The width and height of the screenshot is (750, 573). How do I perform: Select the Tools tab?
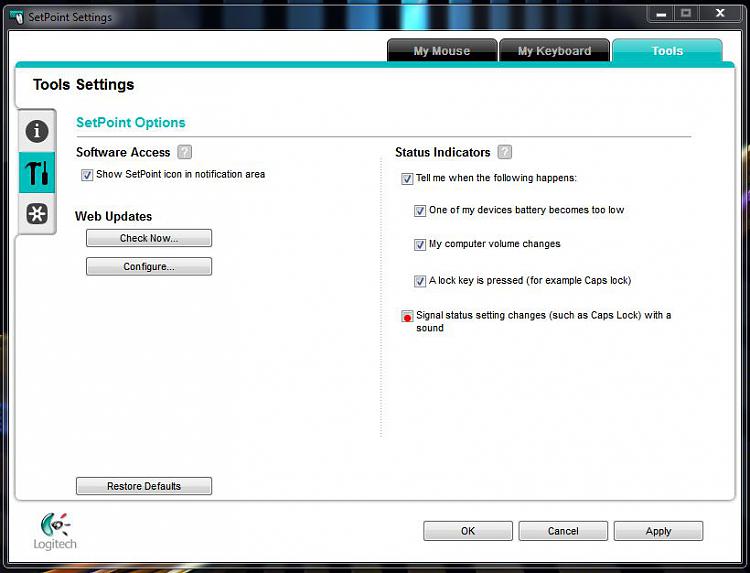click(667, 51)
